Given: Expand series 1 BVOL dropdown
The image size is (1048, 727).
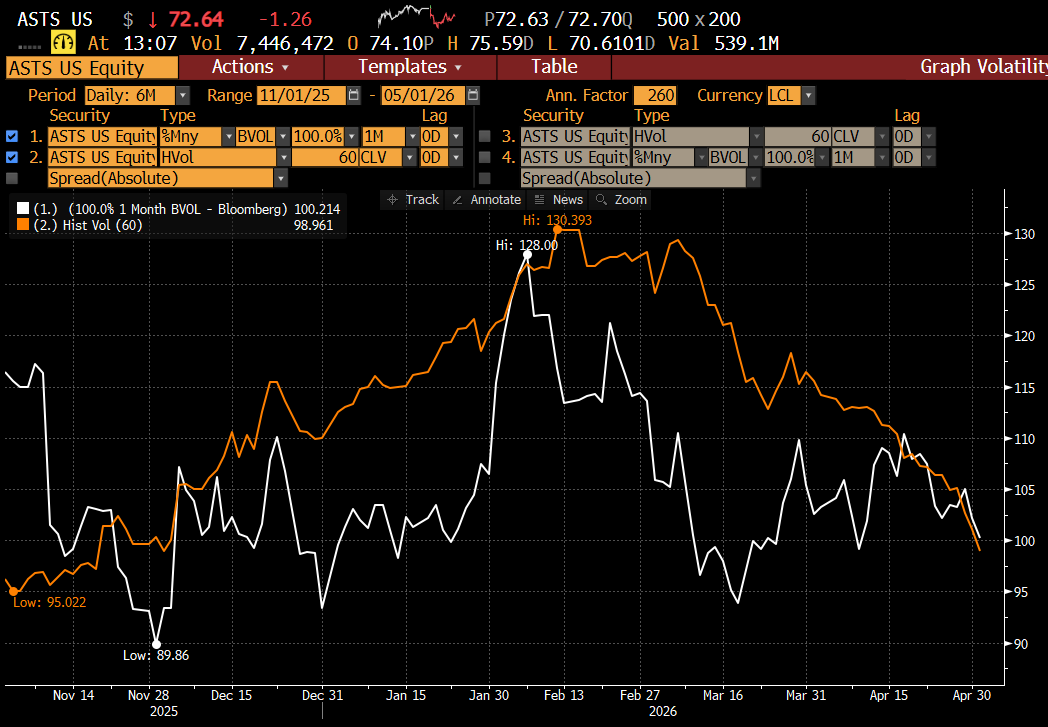Looking at the screenshot, I should 283,136.
